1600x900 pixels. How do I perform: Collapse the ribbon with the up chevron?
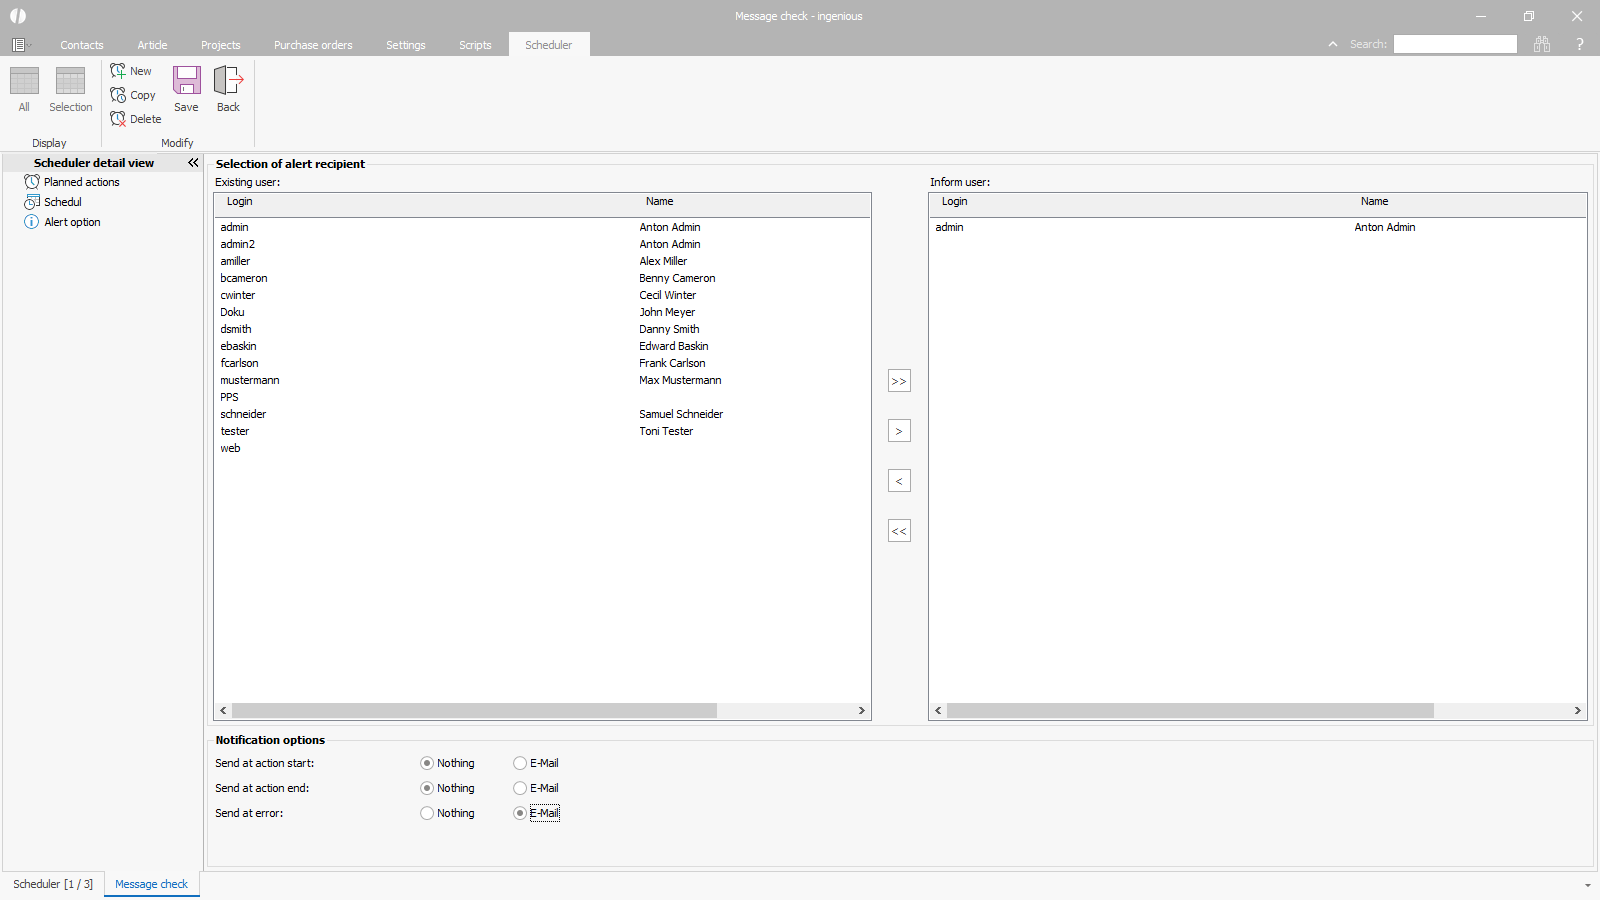point(1332,44)
